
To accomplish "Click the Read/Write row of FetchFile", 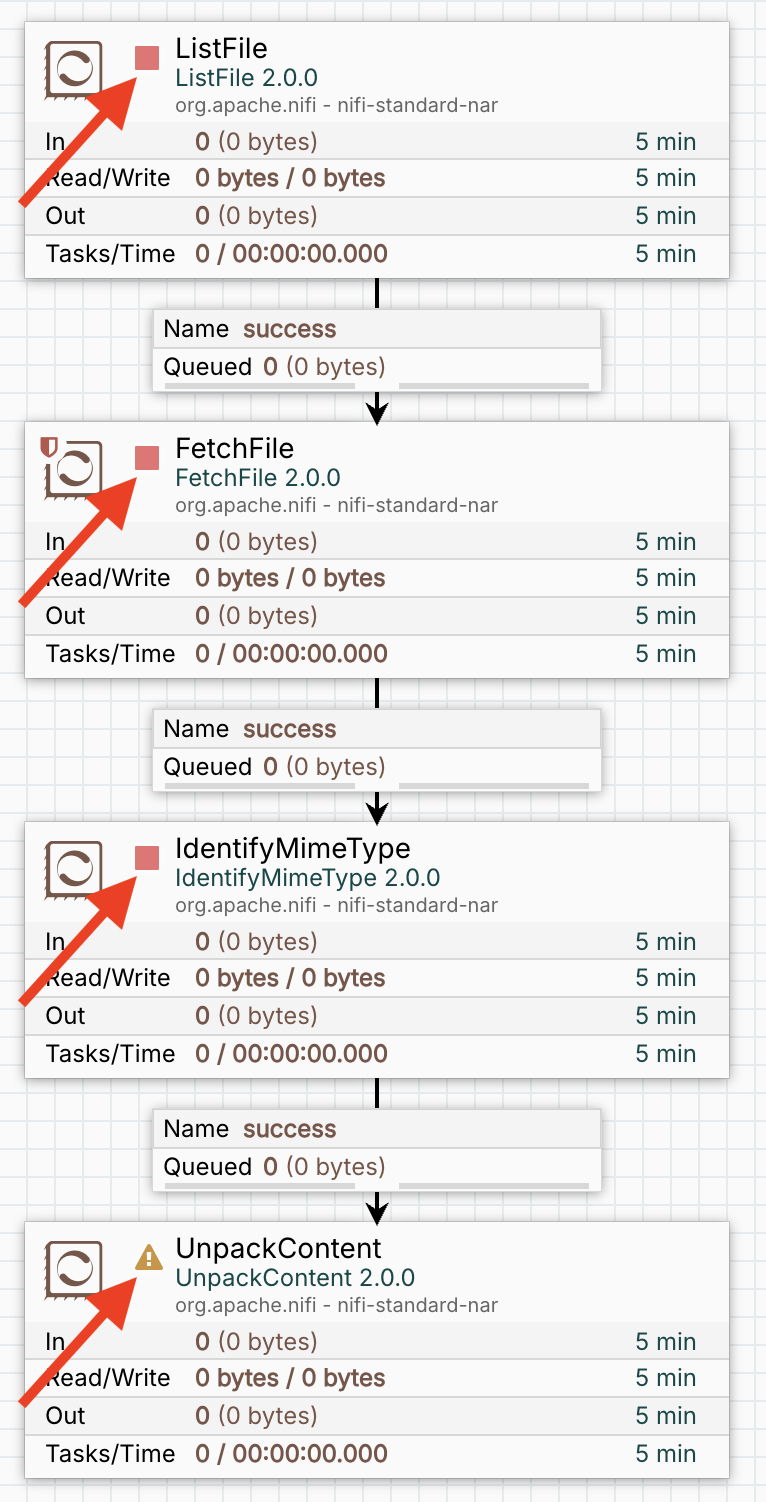I will point(376,578).
